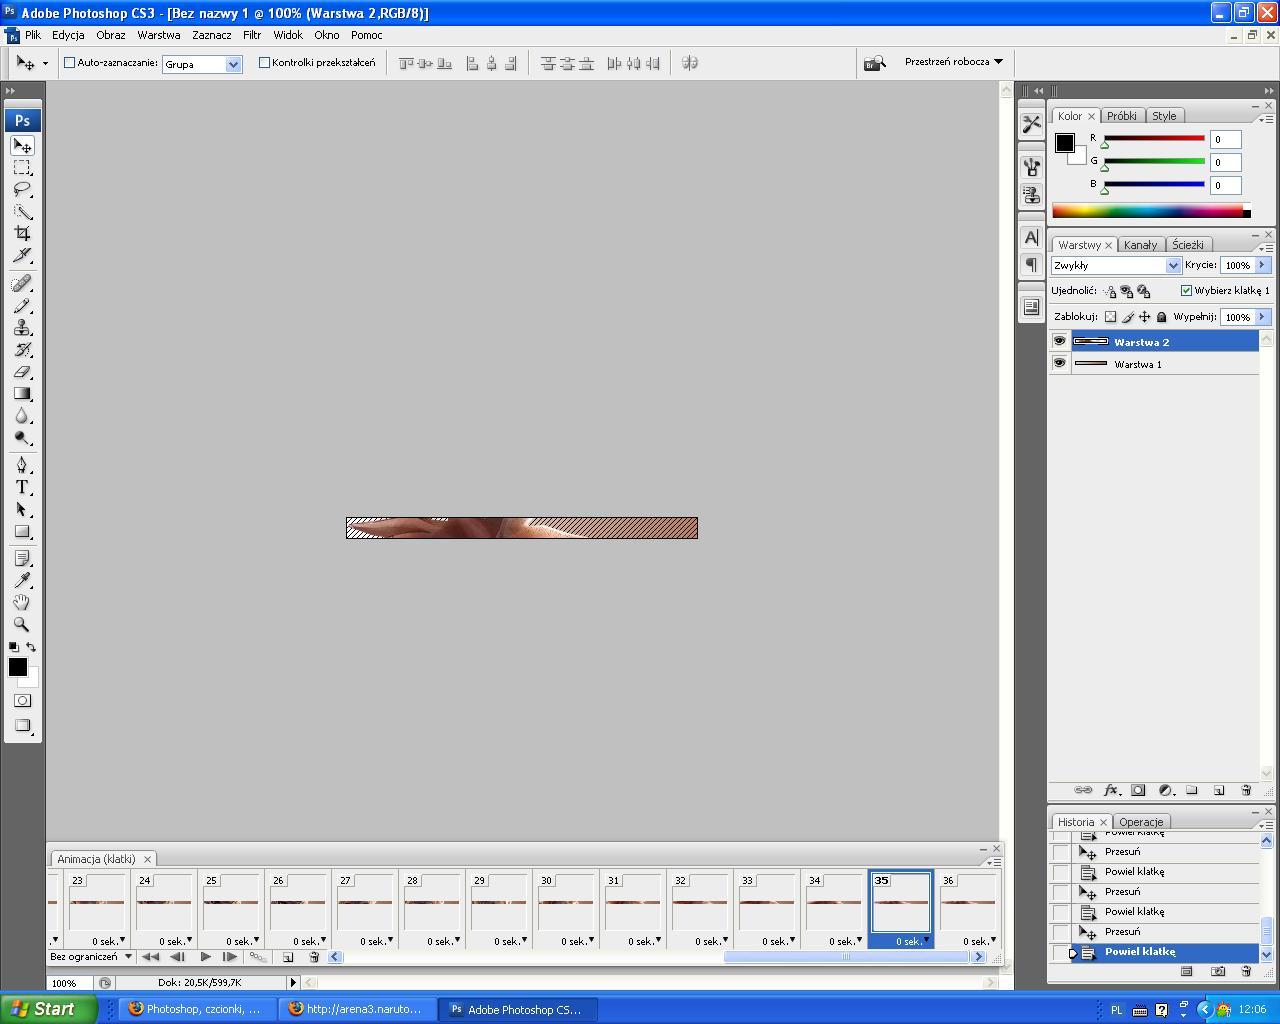Select the Hand tool
The image size is (1280, 1024).
pos(22,602)
